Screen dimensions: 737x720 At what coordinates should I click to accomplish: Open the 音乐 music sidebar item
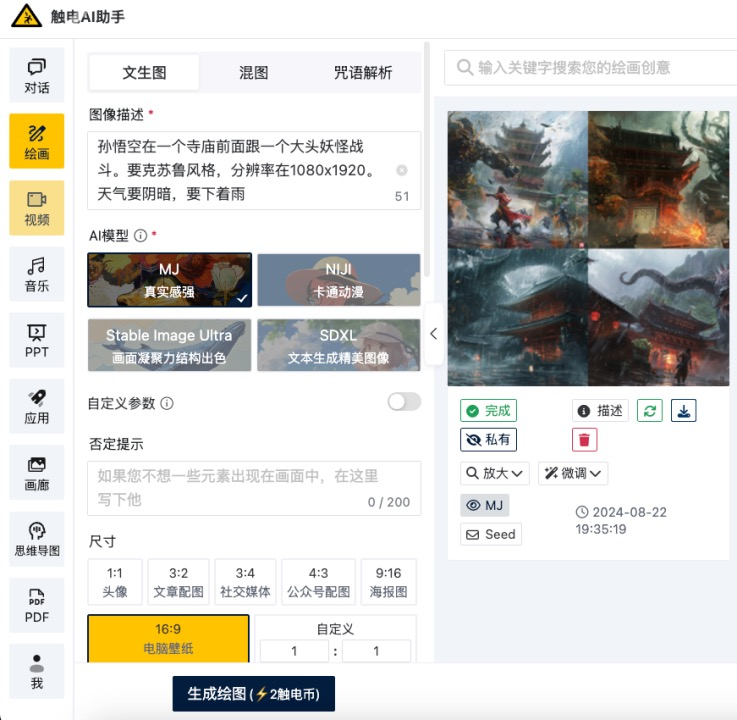pos(37,274)
